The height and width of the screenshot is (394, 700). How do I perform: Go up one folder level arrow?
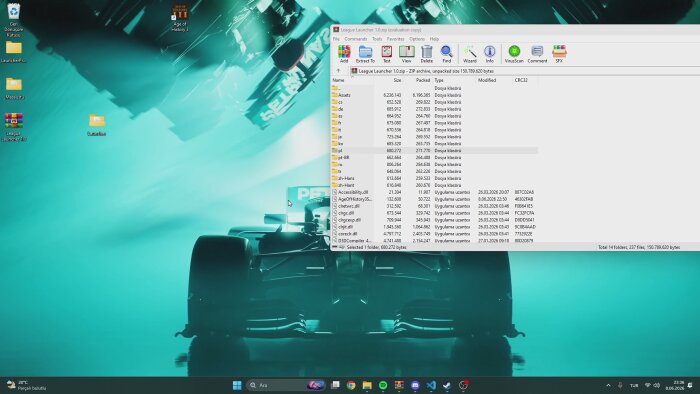pyautogui.click(x=338, y=71)
